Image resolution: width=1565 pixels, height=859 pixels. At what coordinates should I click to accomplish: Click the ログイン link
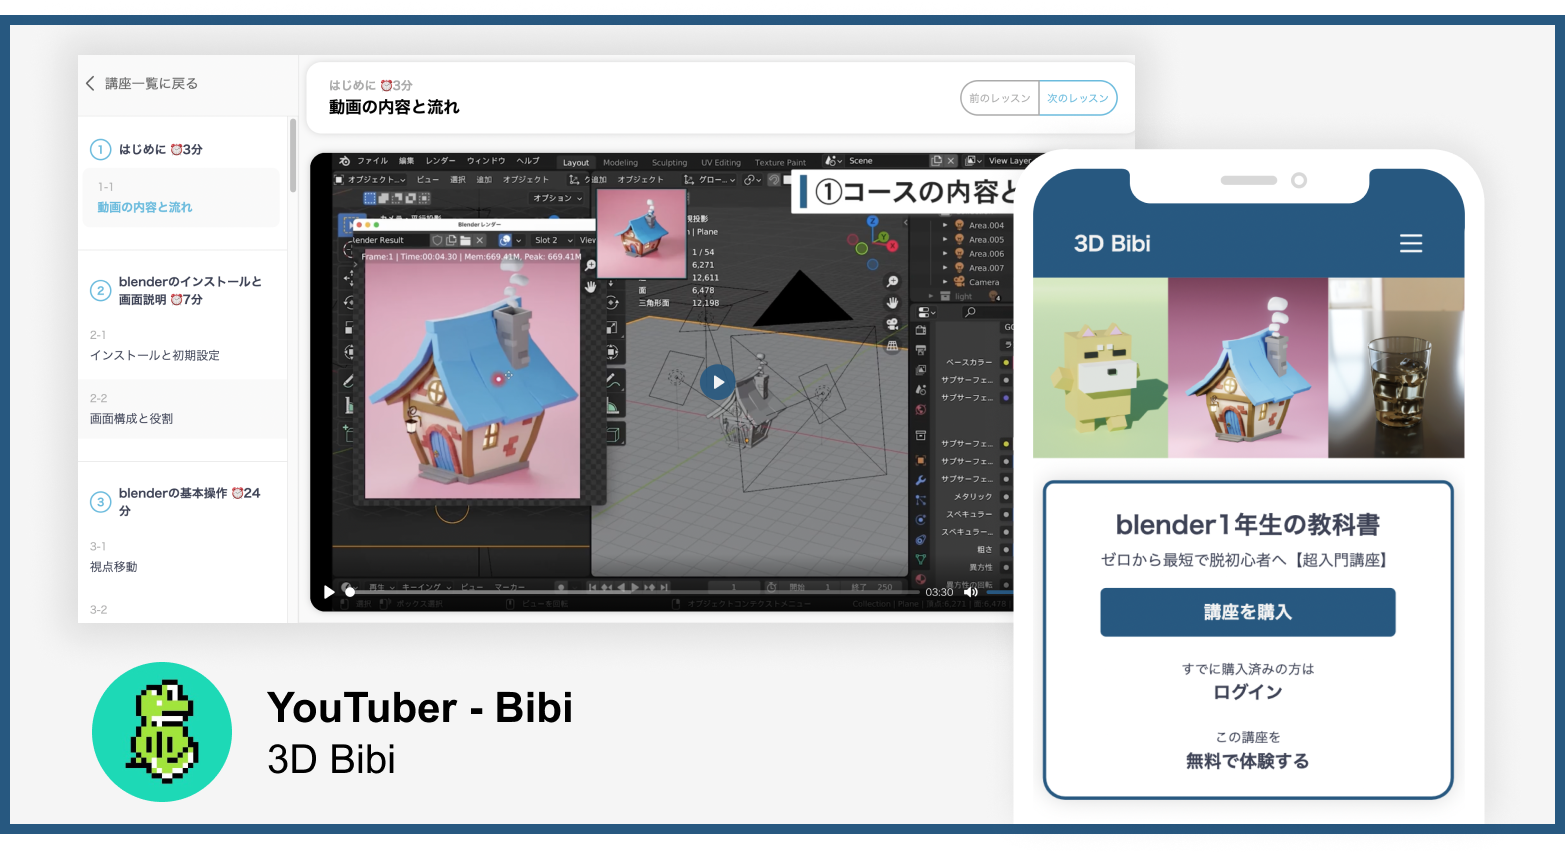1248,692
